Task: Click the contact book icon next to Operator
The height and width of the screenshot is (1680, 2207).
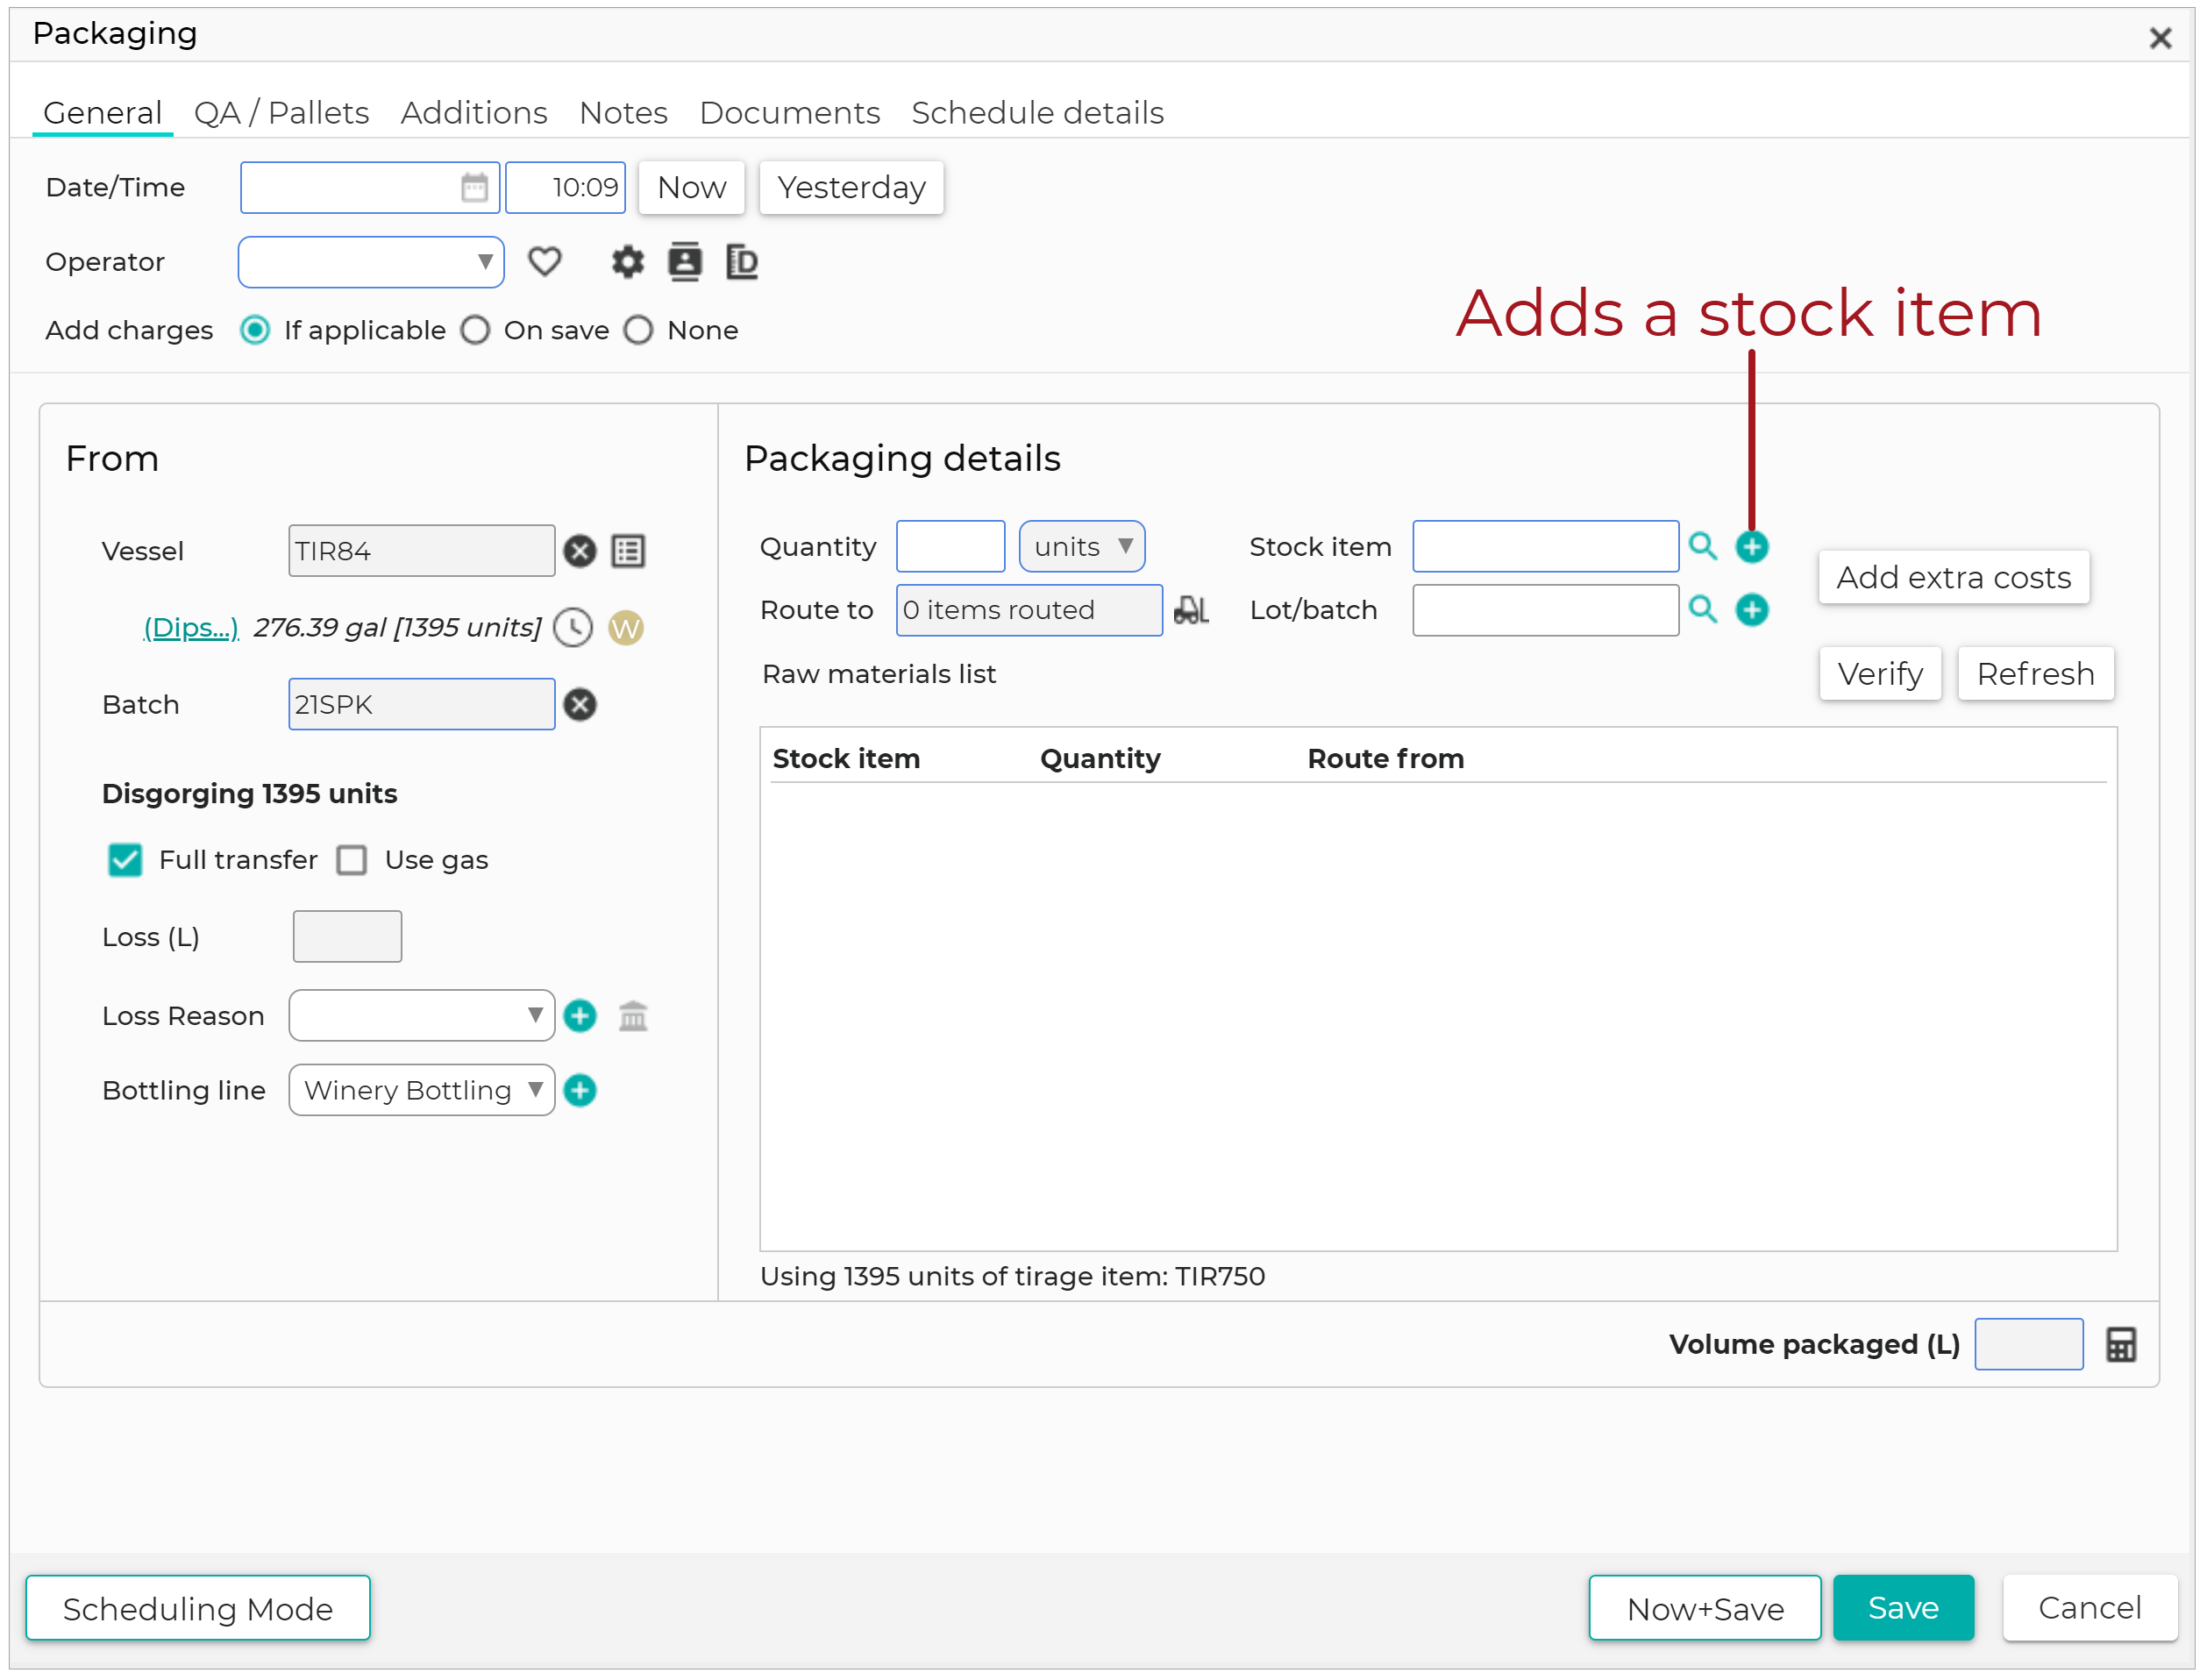Action: [x=685, y=262]
